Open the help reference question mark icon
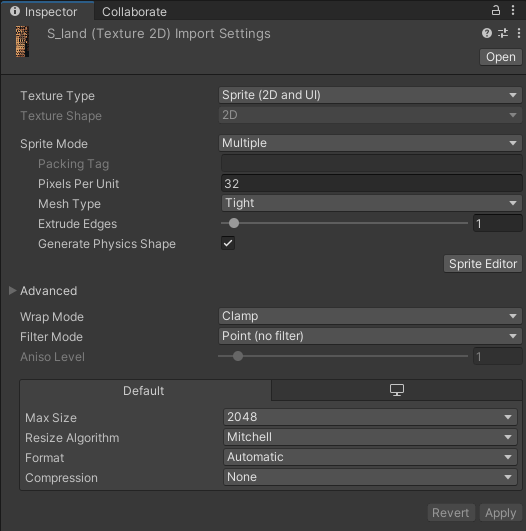The width and height of the screenshot is (526, 531). pos(487,33)
